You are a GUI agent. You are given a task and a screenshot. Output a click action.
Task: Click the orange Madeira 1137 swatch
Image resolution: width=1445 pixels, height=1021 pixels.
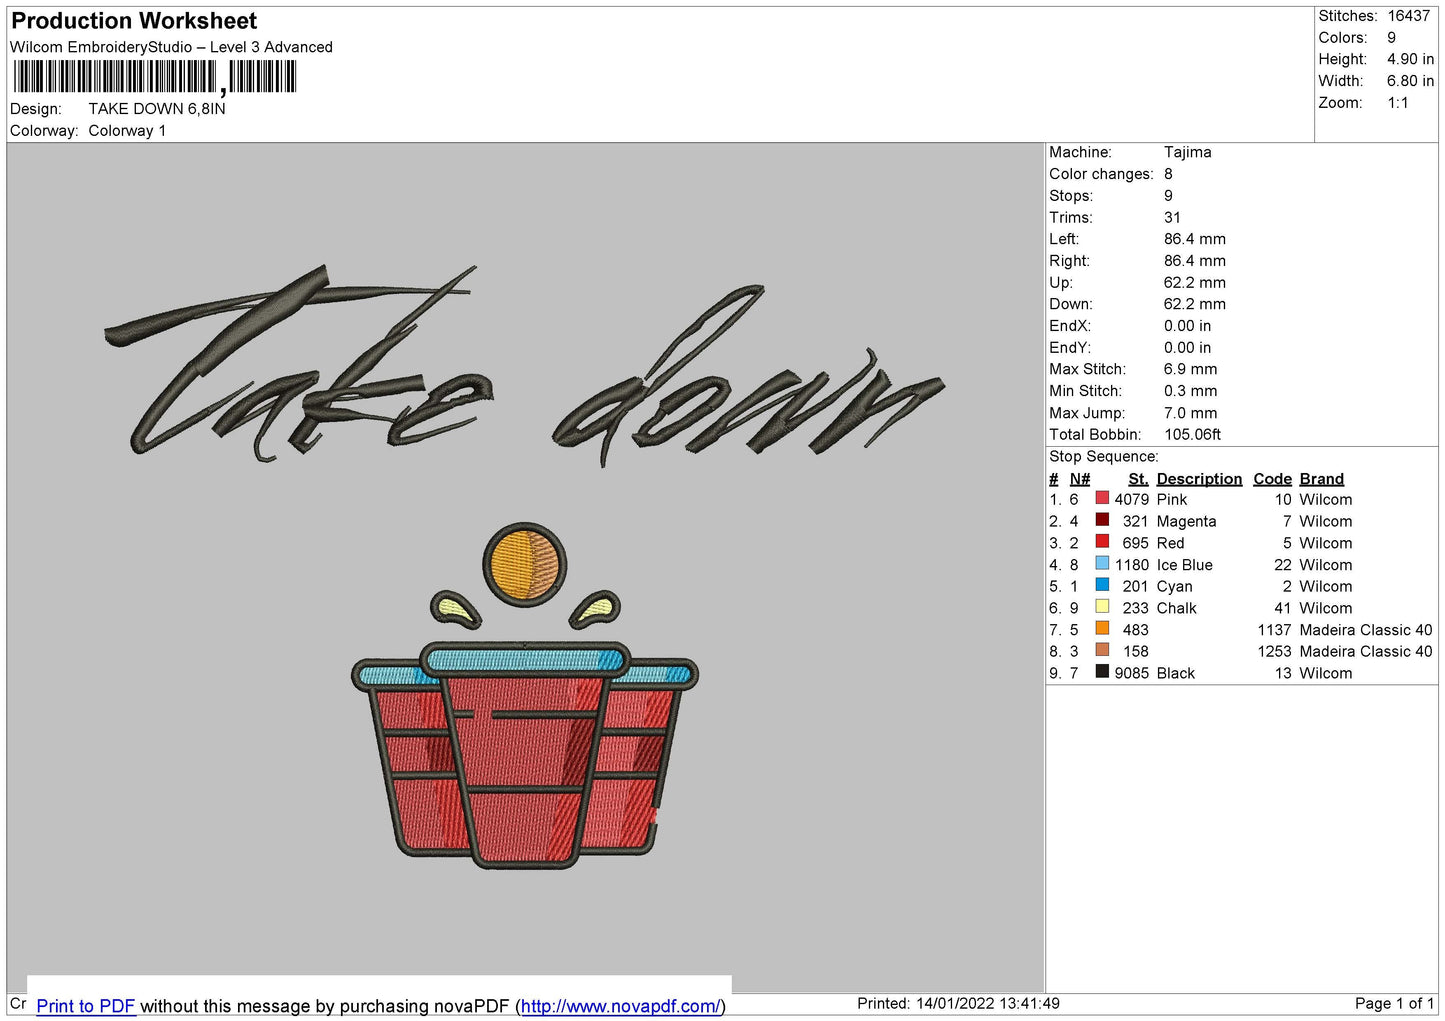point(1102,629)
